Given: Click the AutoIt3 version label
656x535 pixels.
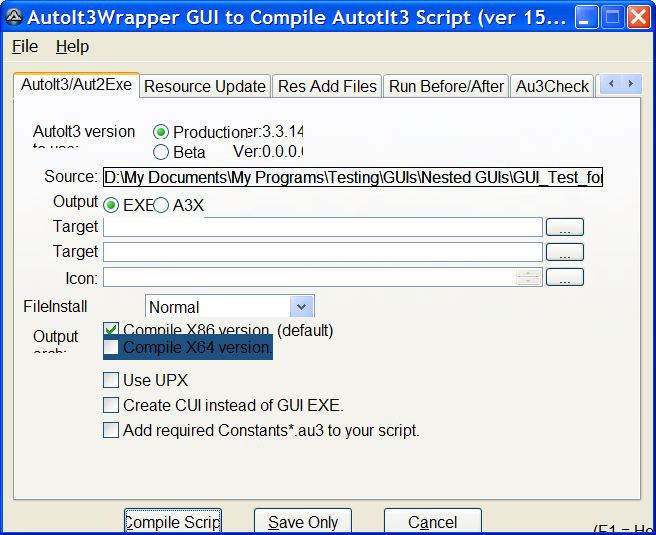Looking at the screenshot, I should [84, 132].
